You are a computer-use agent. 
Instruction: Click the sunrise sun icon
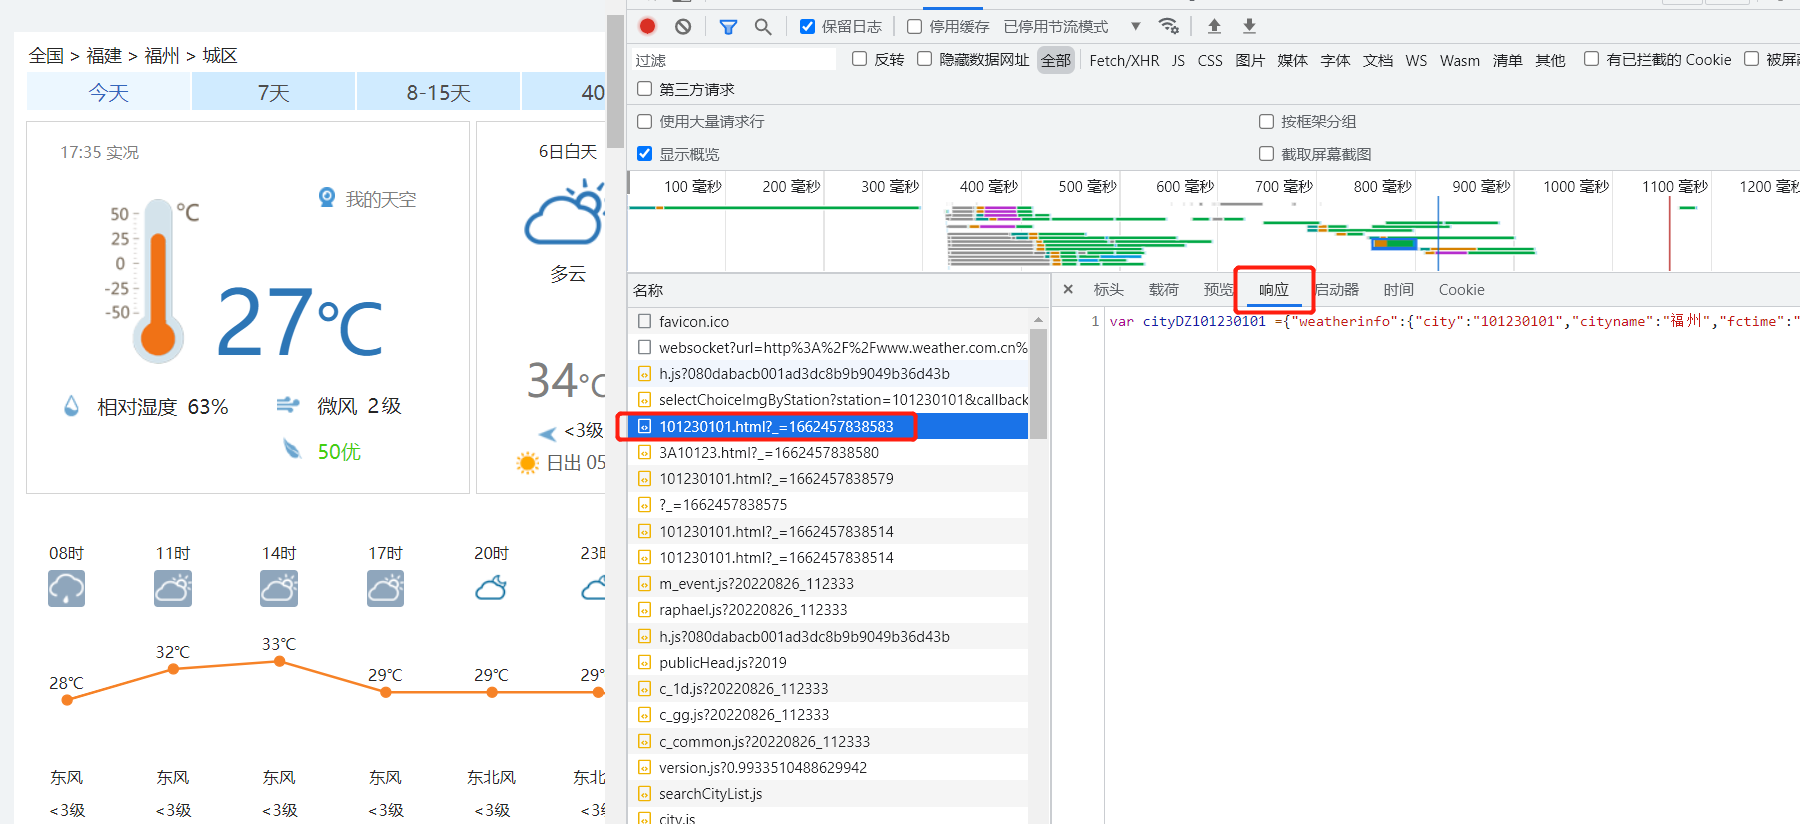coord(527,463)
